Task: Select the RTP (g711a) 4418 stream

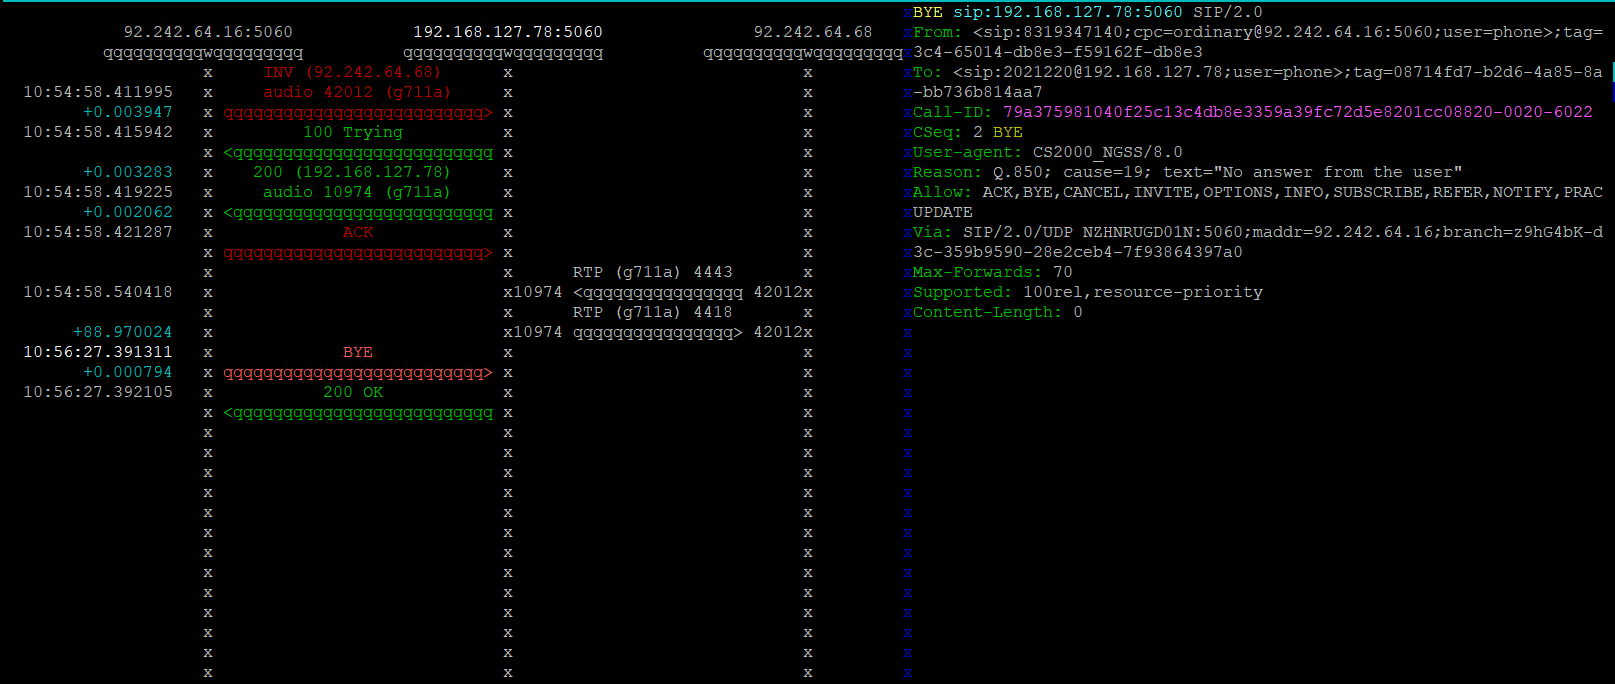Action: click(x=652, y=312)
